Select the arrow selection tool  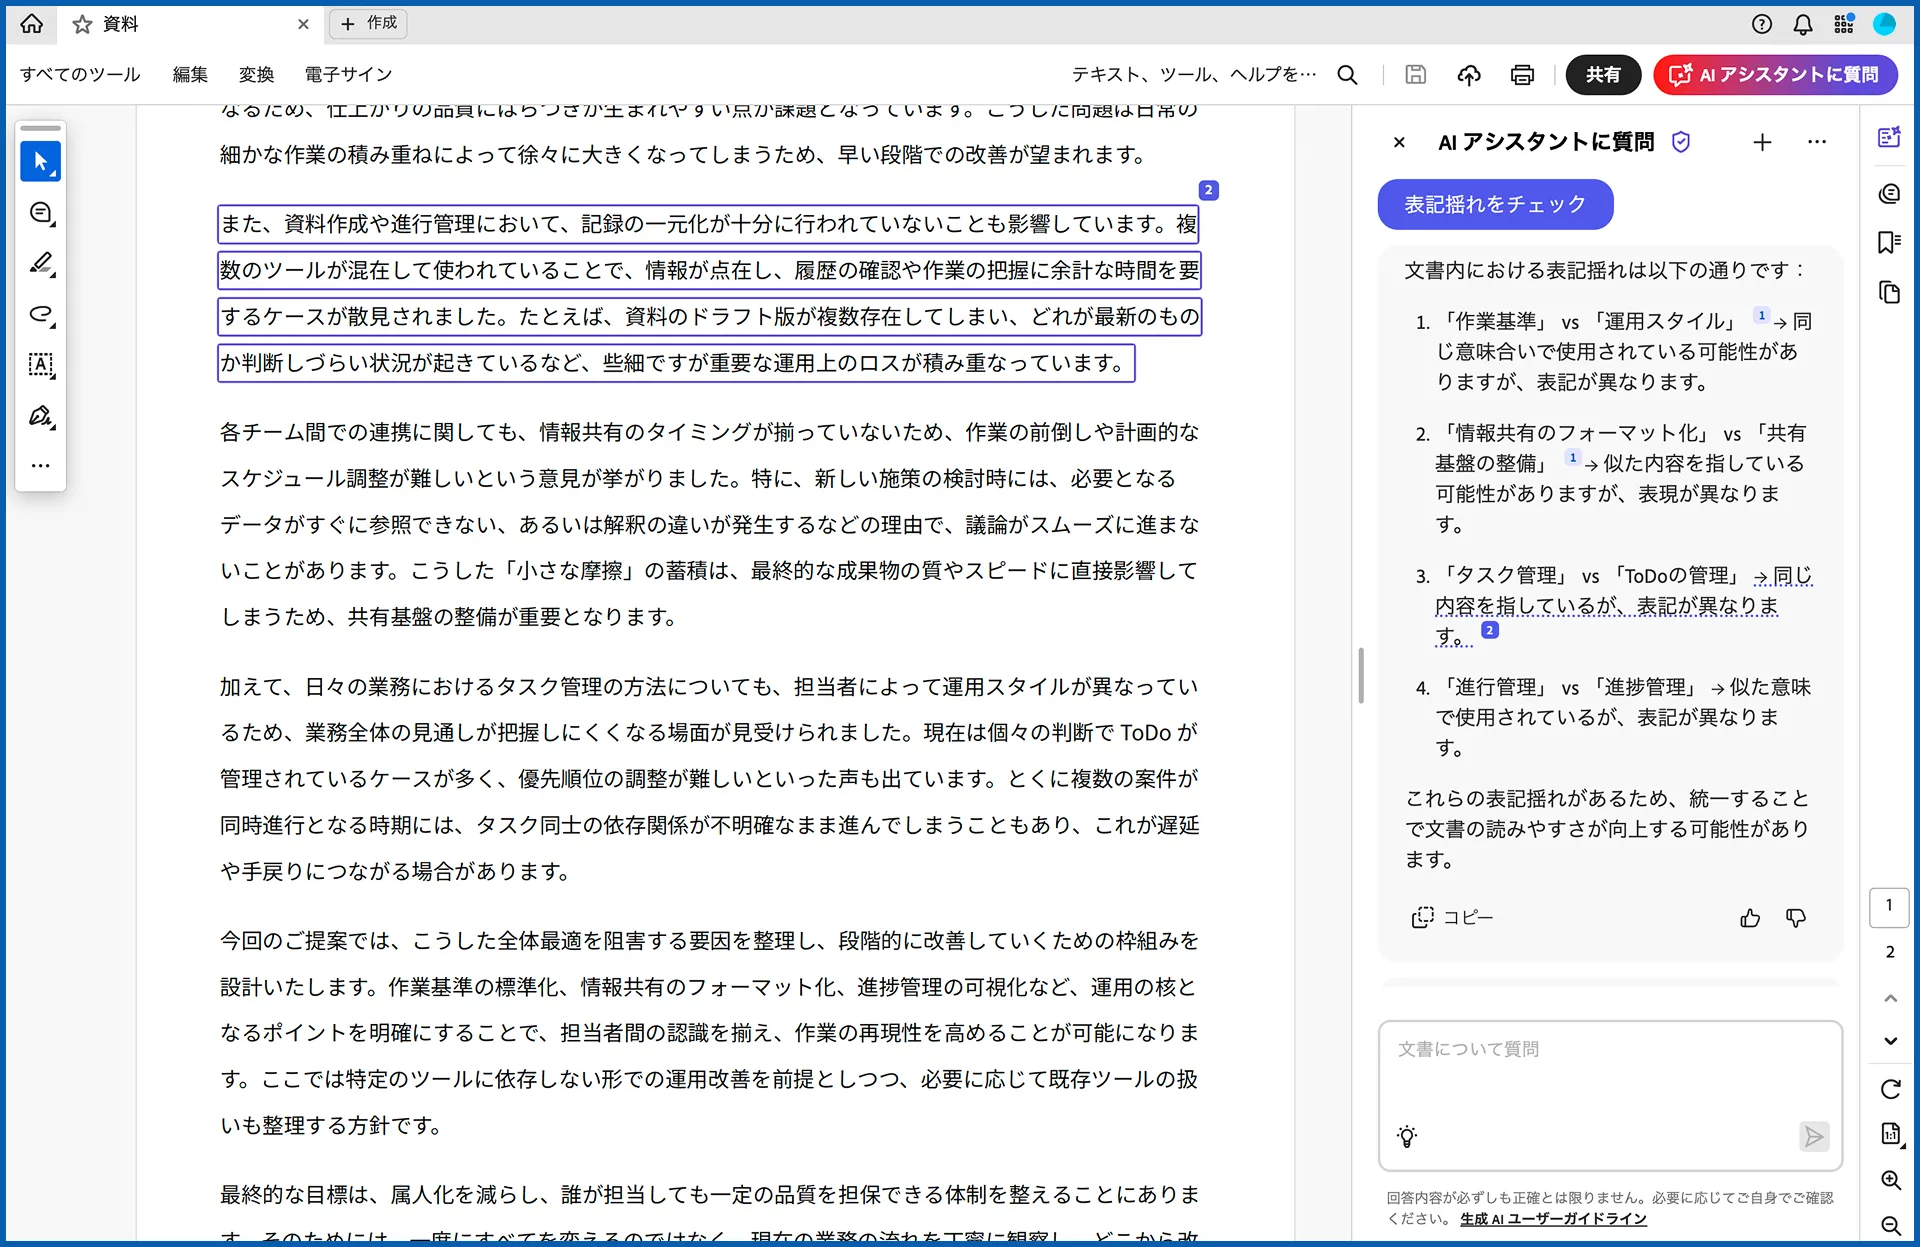coord(40,162)
